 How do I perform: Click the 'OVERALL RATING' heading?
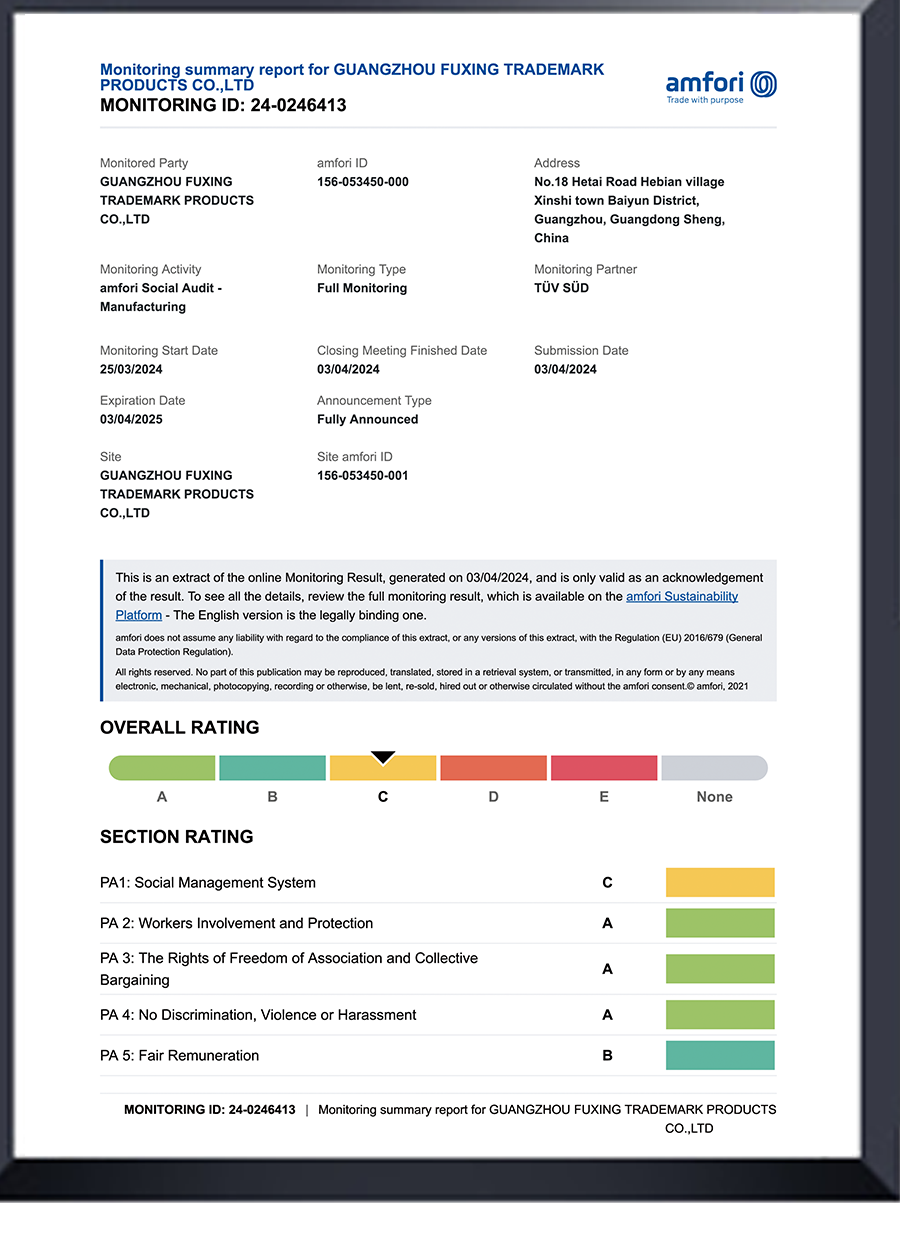[180, 728]
